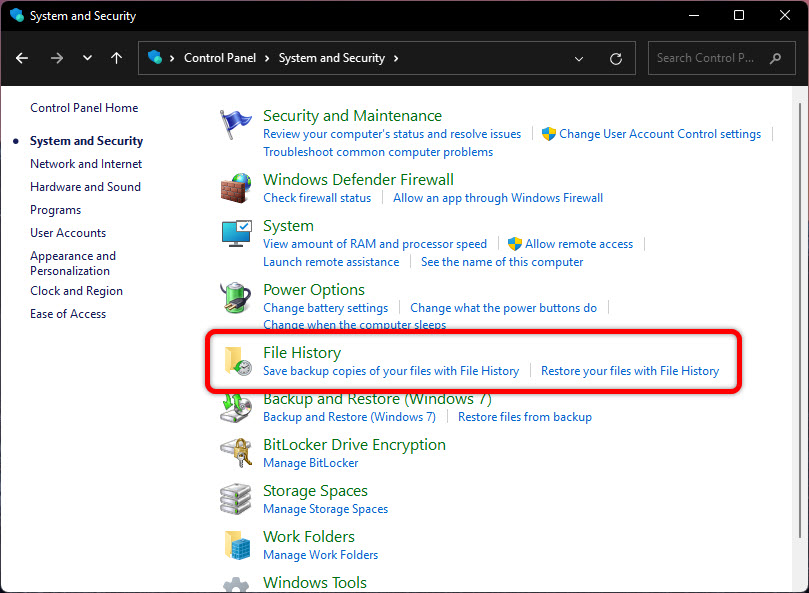This screenshot has height=593, width=809.
Task: Click Troubleshoot common computer problems
Action: 378,152
